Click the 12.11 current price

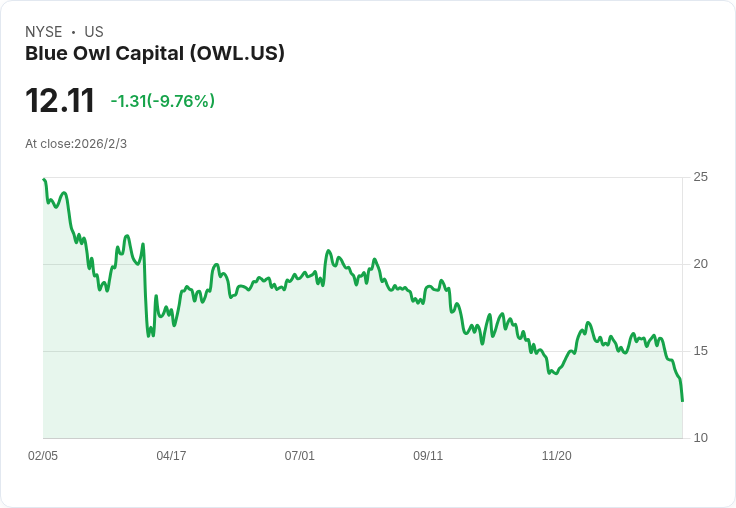(x=60, y=101)
